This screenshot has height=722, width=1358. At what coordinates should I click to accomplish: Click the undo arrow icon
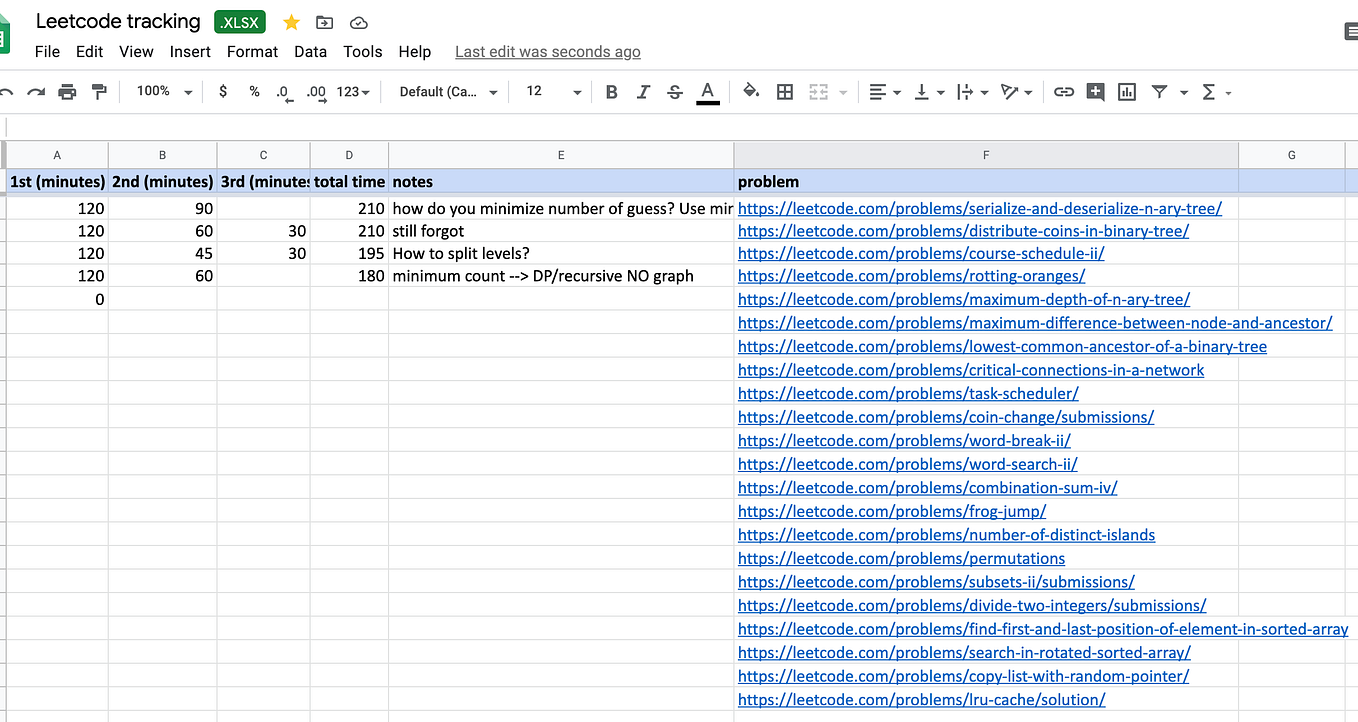coord(6,92)
